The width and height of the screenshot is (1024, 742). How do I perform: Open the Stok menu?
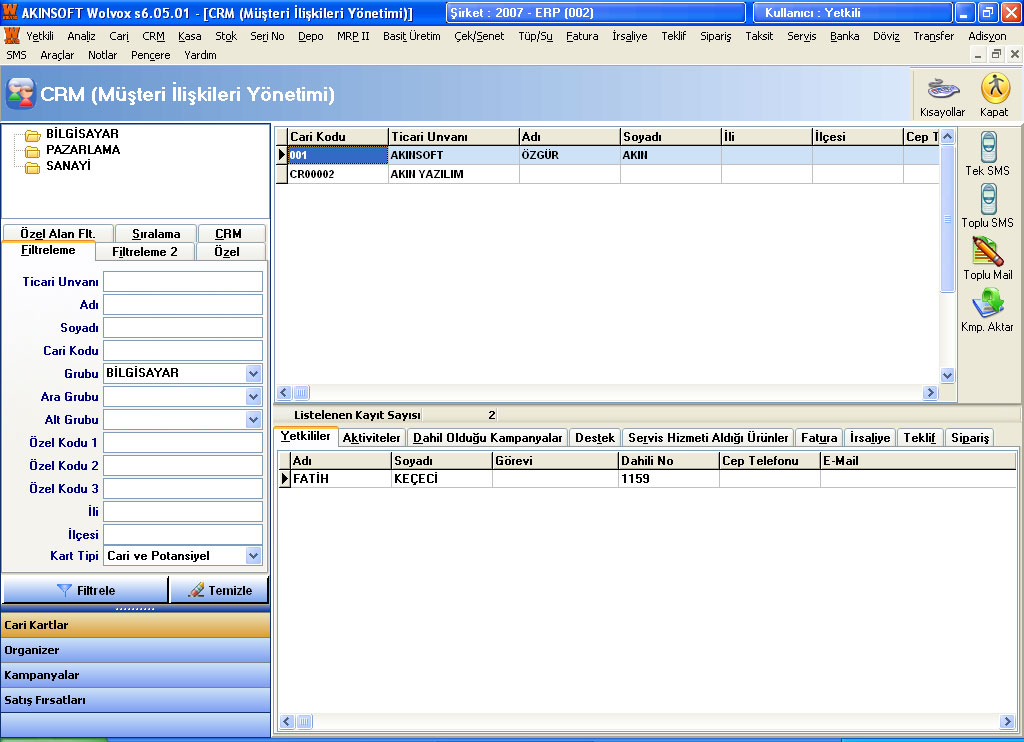point(226,36)
